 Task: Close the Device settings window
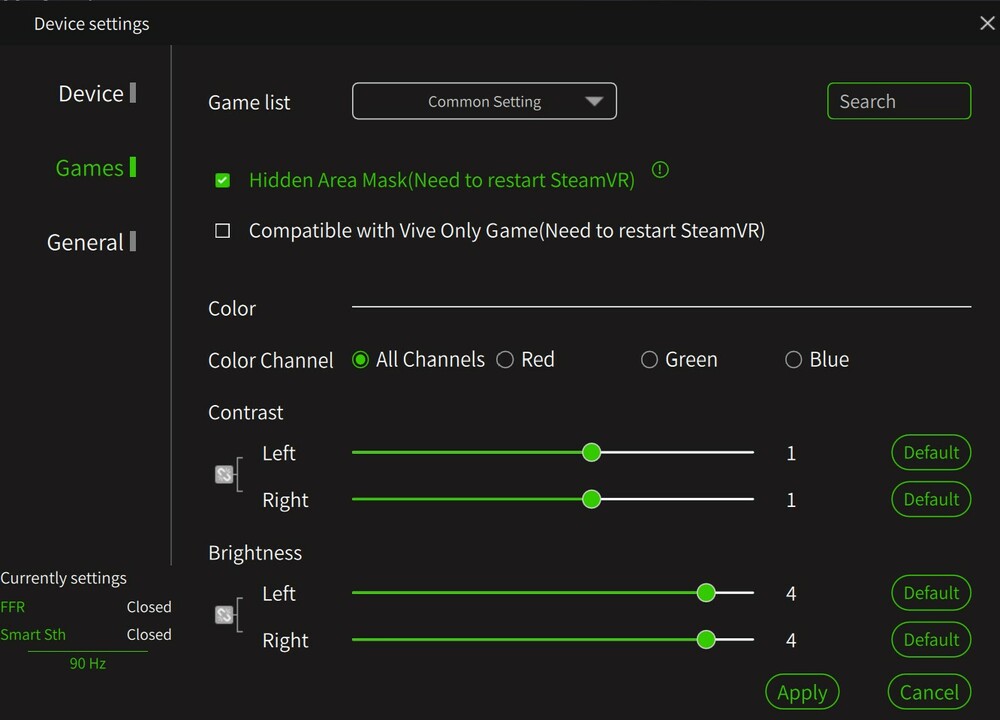(x=986, y=23)
